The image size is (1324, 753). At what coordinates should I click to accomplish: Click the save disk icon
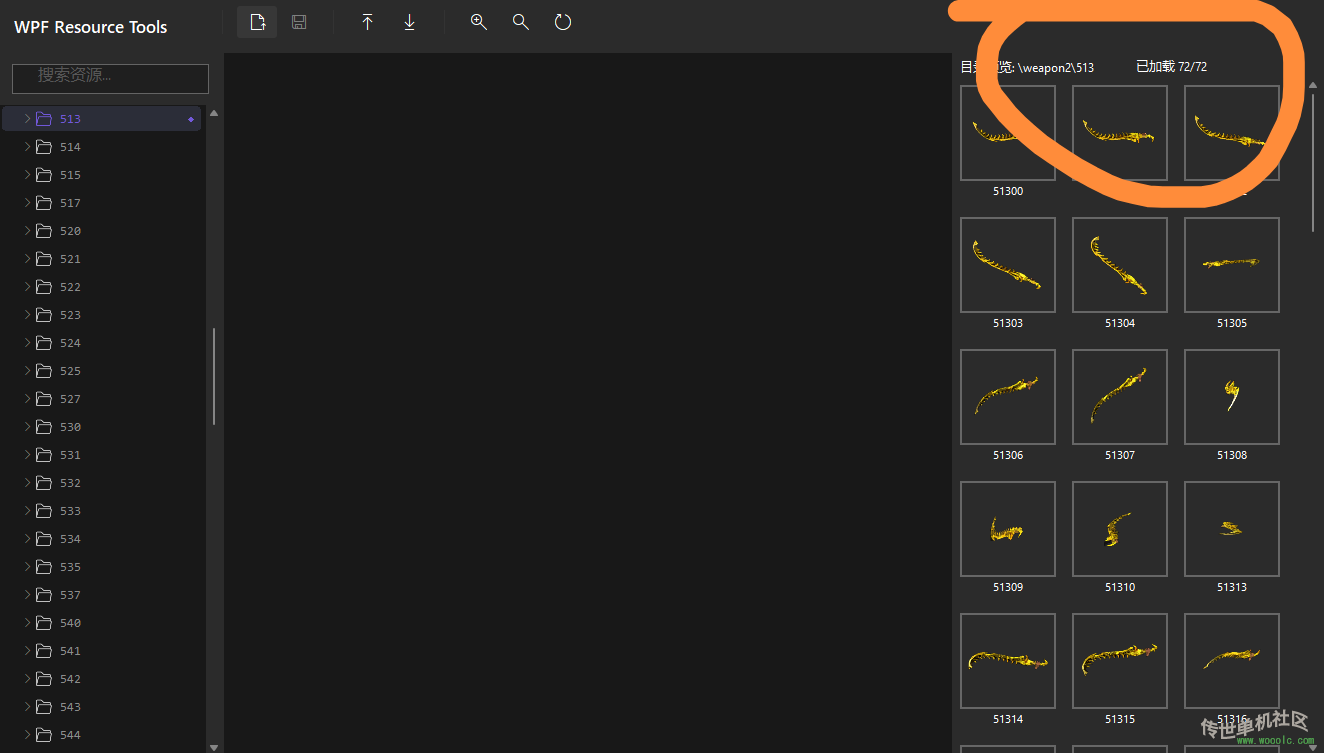coord(299,22)
